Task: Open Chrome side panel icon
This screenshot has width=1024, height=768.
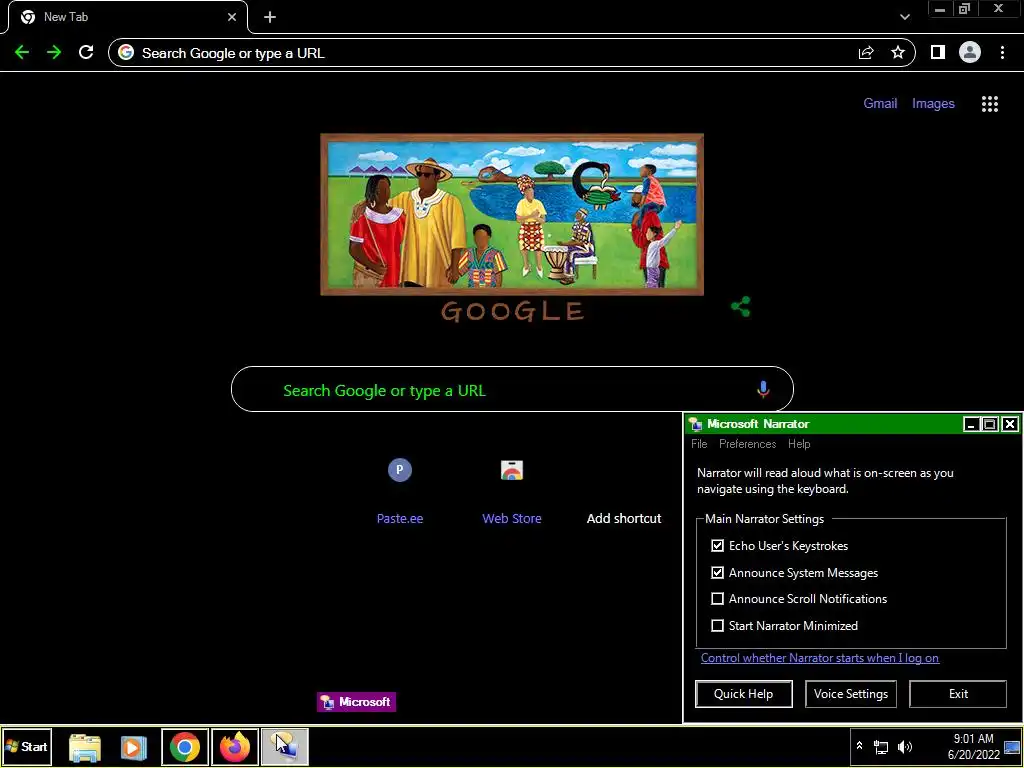Action: click(x=938, y=52)
